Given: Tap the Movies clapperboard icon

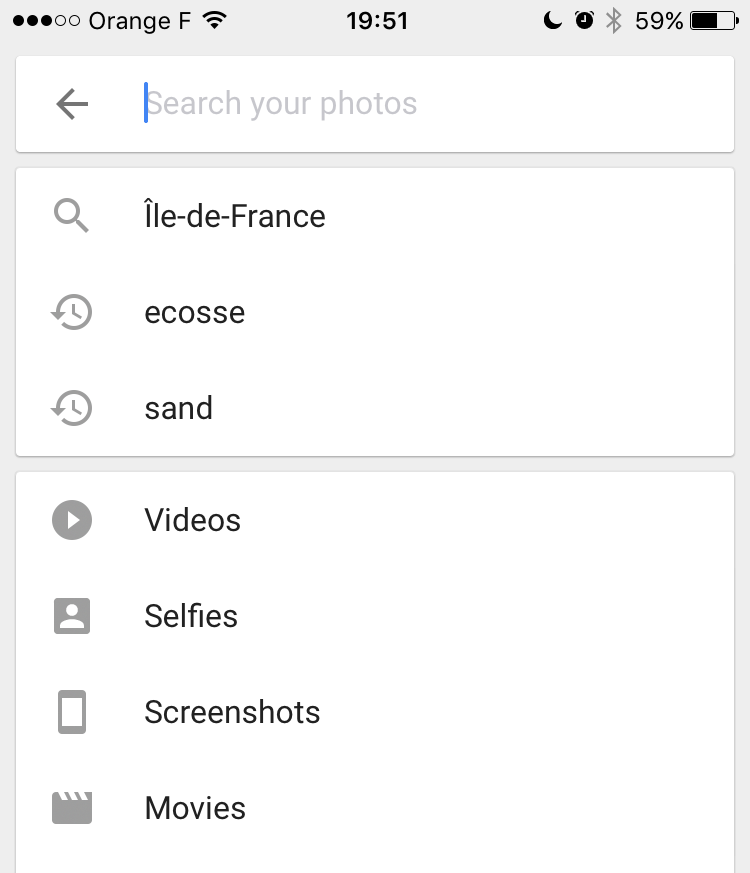Looking at the screenshot, I should (x=71, y=808).
